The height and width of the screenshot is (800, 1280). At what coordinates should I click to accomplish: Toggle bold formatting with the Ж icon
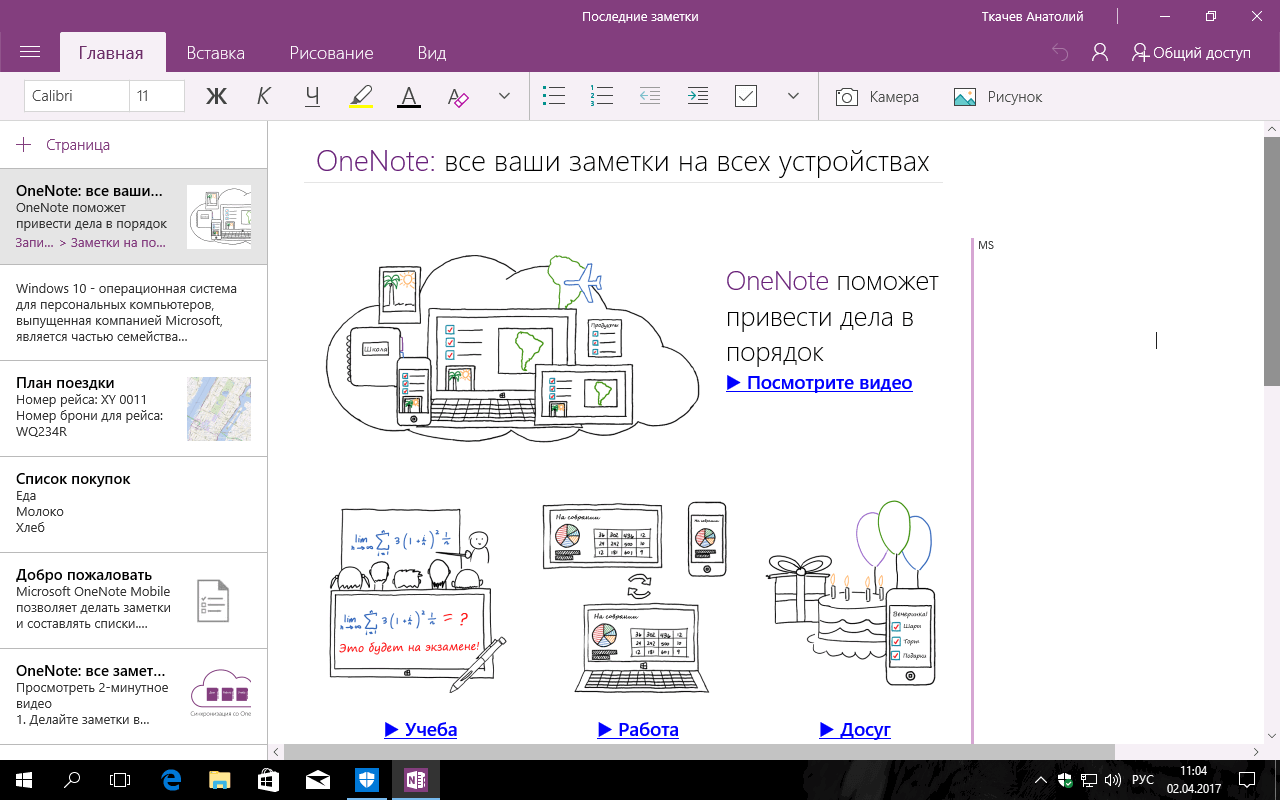tap(216, 96)
